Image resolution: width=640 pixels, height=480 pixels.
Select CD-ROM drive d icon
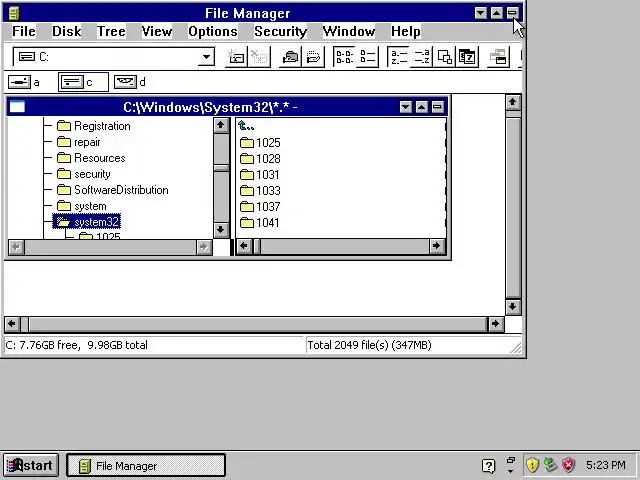pos(125,82)
